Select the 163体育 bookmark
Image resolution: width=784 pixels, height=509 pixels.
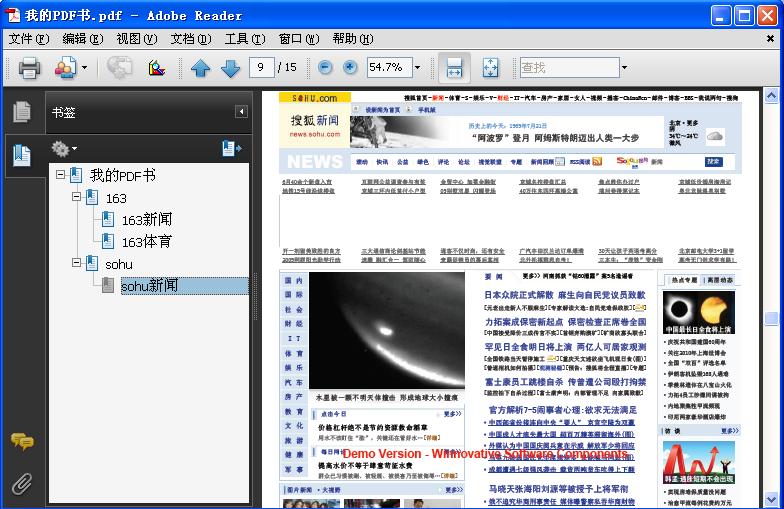[147, 242]
